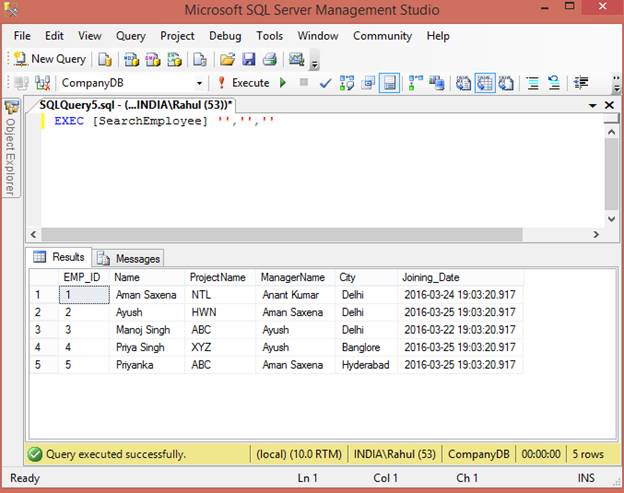Click the New Query toolbar button

(x=50, y=59)
